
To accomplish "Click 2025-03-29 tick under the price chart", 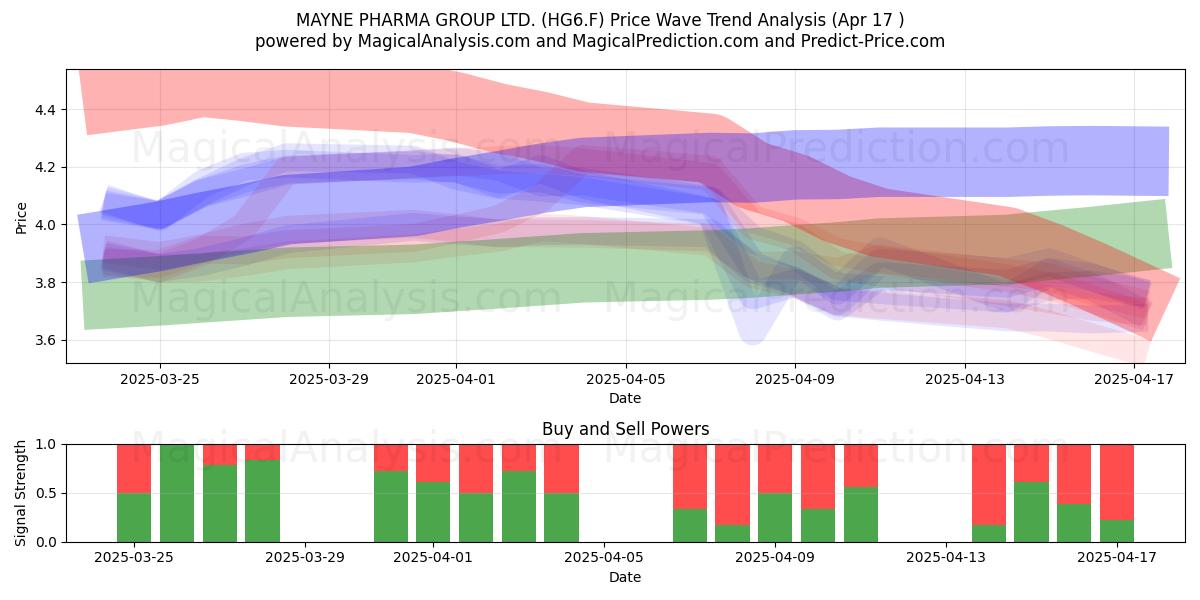I will click(x=329, y=379).
